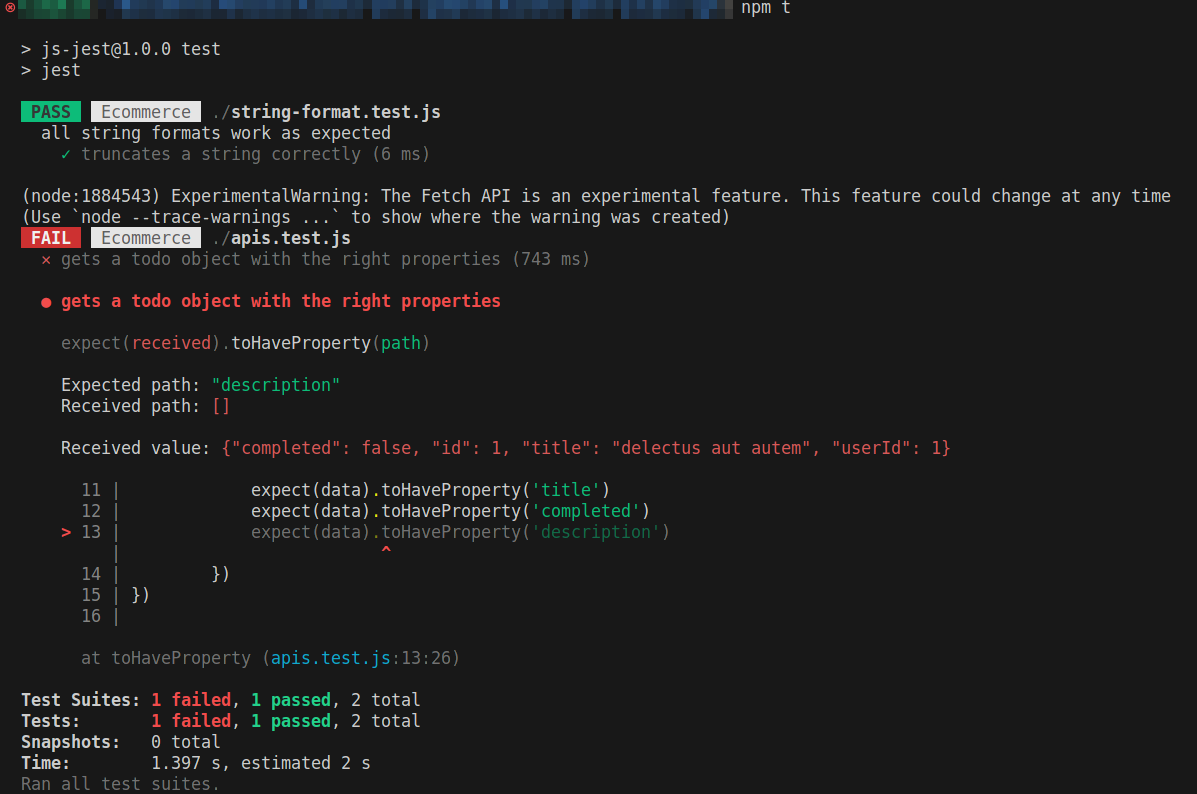Click the red circle icon at top-left corner
The height and width of the screenshot is (794, 1197).
(9, 8)
